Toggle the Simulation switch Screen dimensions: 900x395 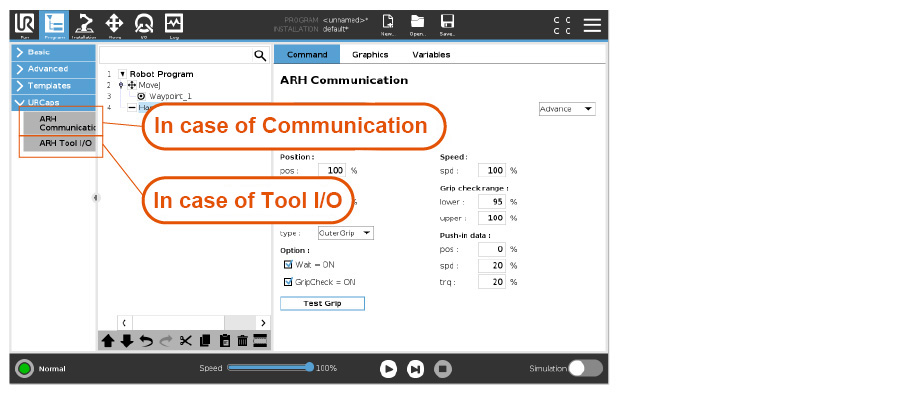click(x=585, y=369)
